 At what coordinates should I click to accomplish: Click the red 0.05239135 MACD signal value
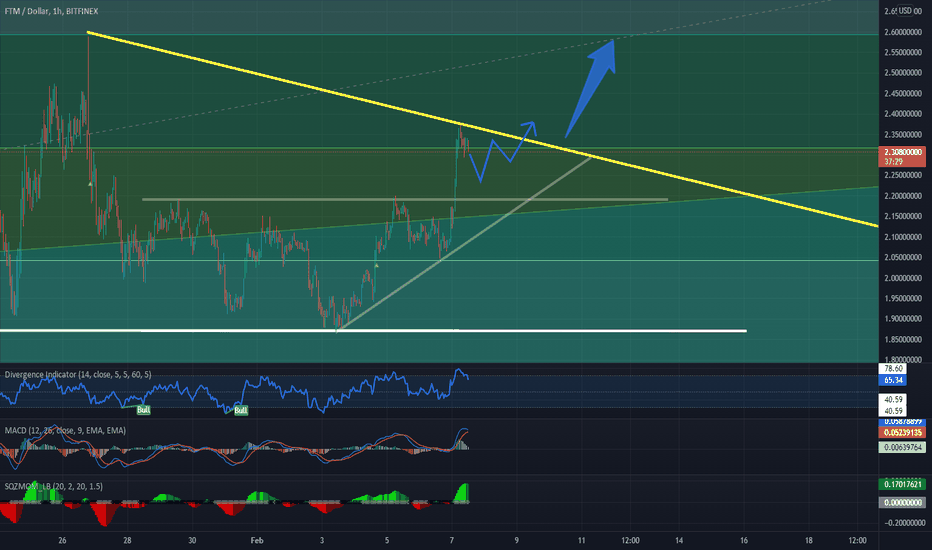tap(903, 433)
